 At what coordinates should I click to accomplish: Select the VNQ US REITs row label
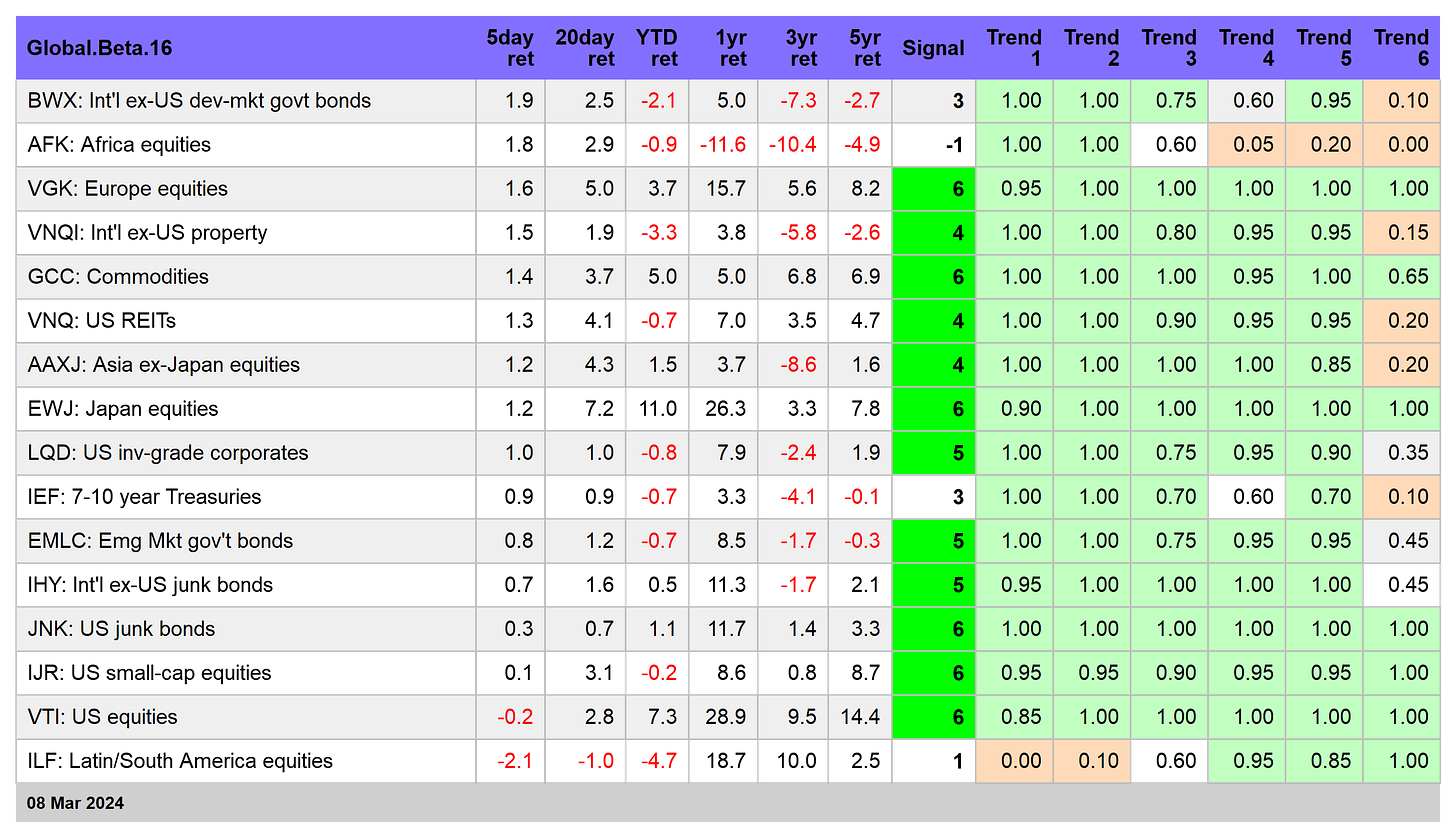tap(102, 321)
